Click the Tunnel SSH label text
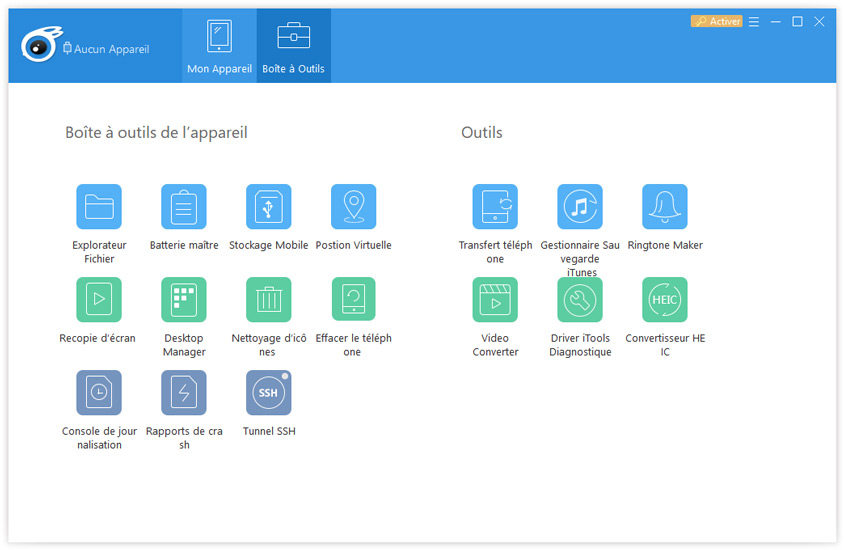Viewport: 844px width, 550px height. tap(269, 431)
